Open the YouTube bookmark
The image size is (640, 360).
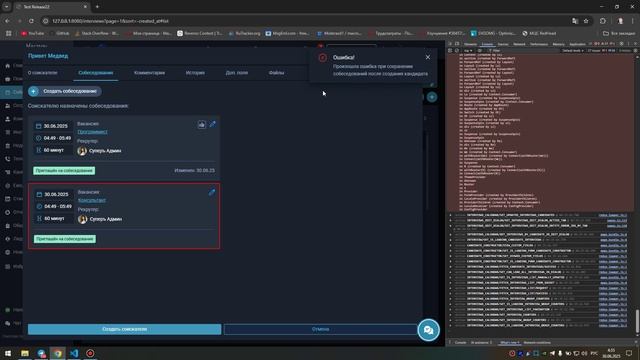(x=33, y=33)
